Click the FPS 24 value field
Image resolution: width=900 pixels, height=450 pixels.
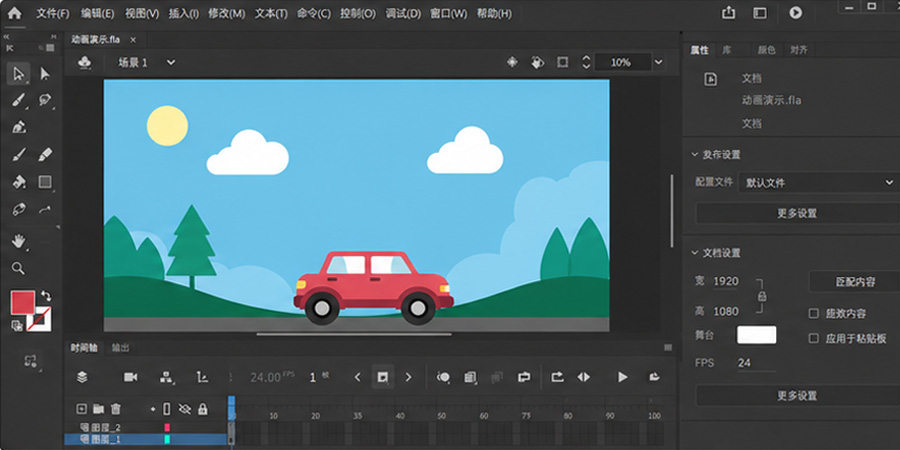tap(757, 363)
